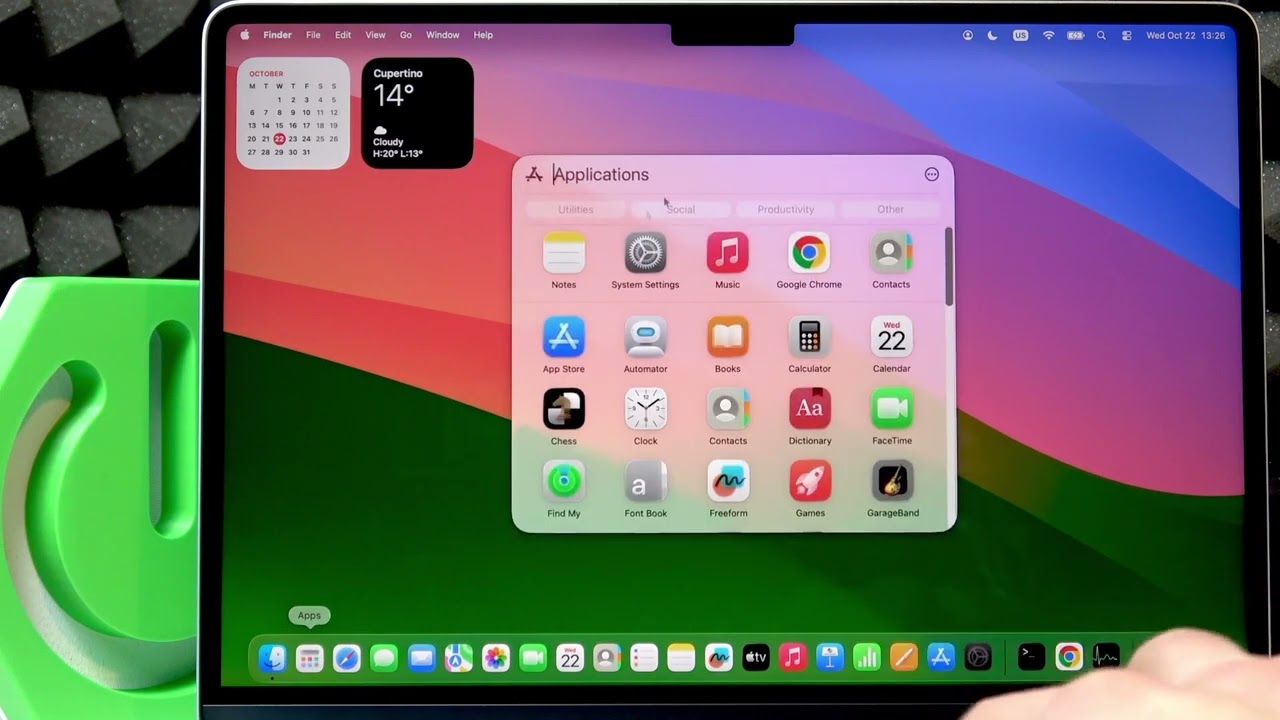Screen dimensions: 1280x720
Task: Select the Productivity category filter
Action: (786, 209)
